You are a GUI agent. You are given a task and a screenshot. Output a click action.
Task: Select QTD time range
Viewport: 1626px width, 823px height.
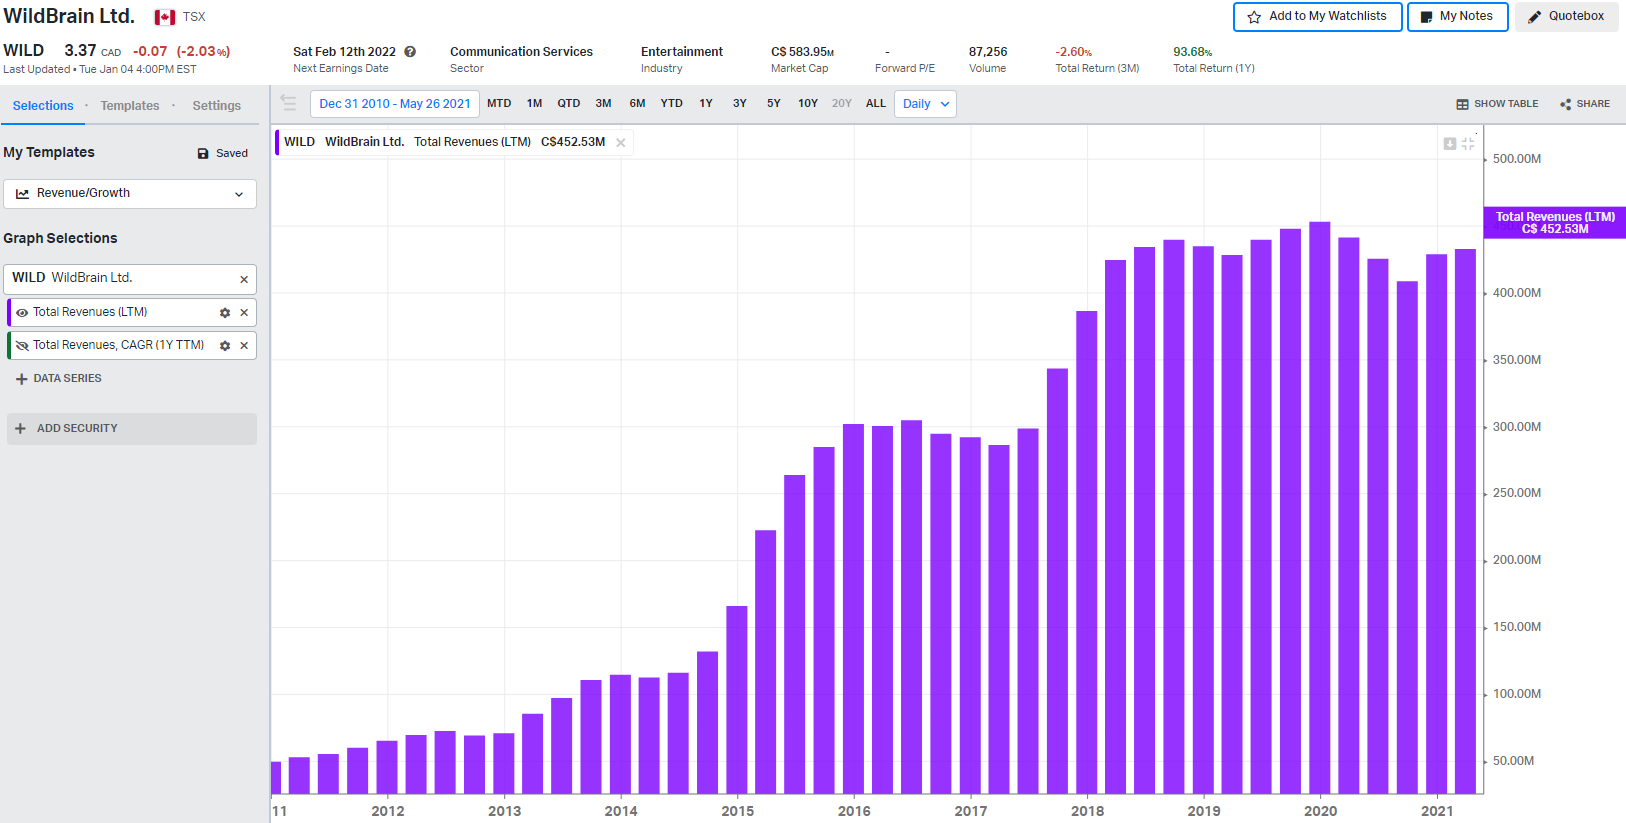click(569, 104)
